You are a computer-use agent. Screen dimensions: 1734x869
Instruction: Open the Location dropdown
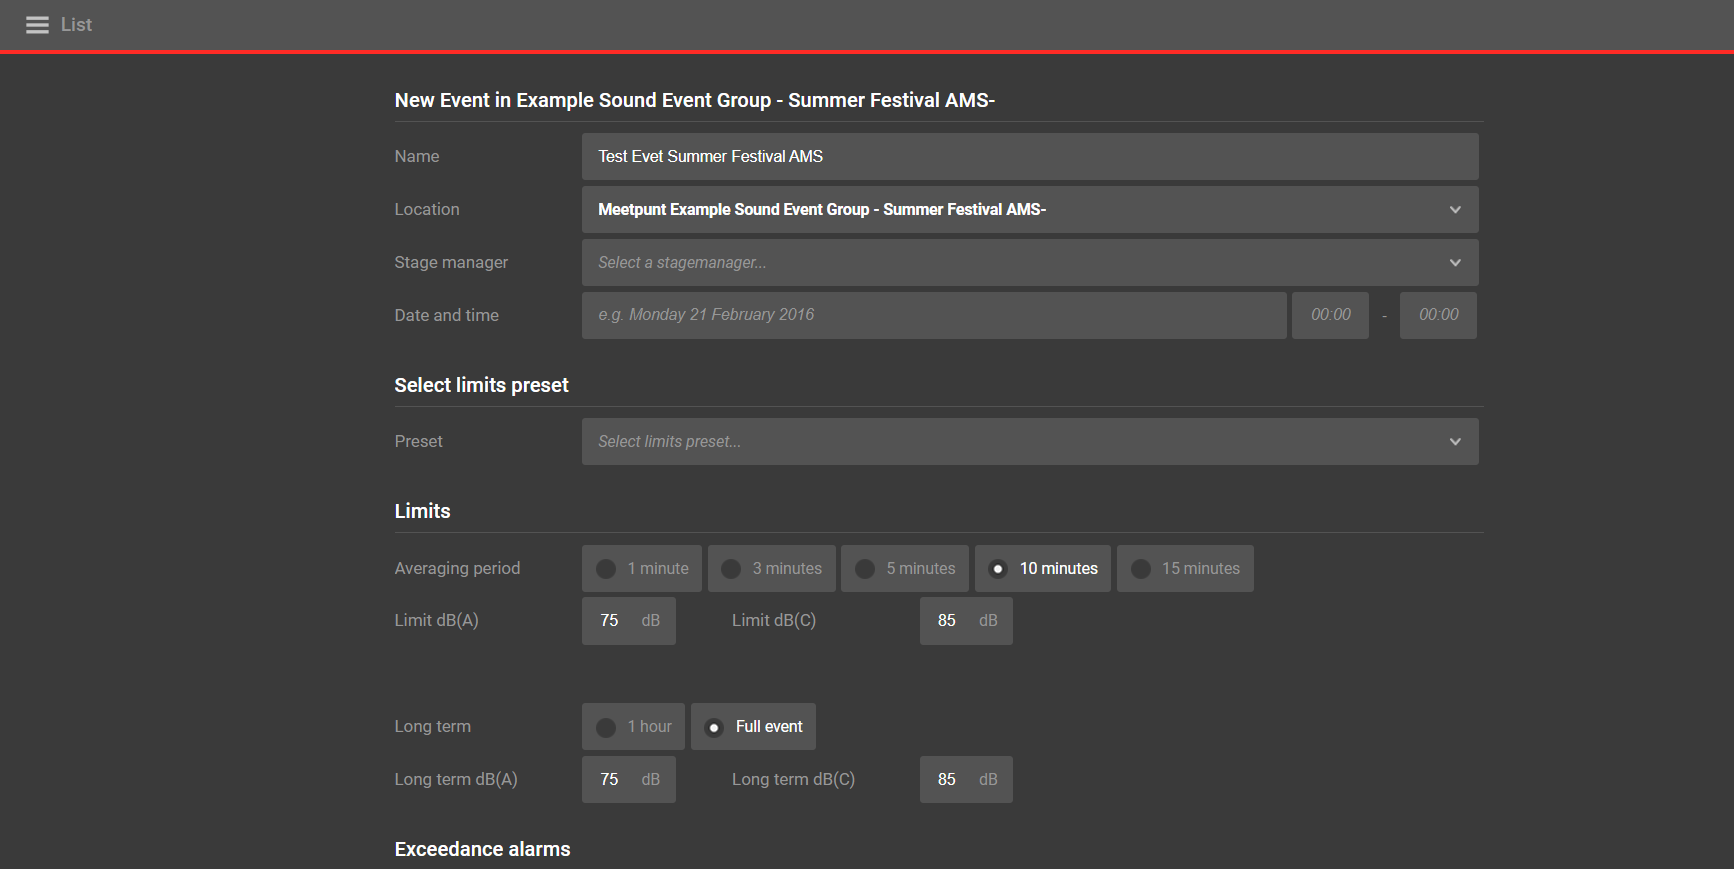[x=1030, y=210]
